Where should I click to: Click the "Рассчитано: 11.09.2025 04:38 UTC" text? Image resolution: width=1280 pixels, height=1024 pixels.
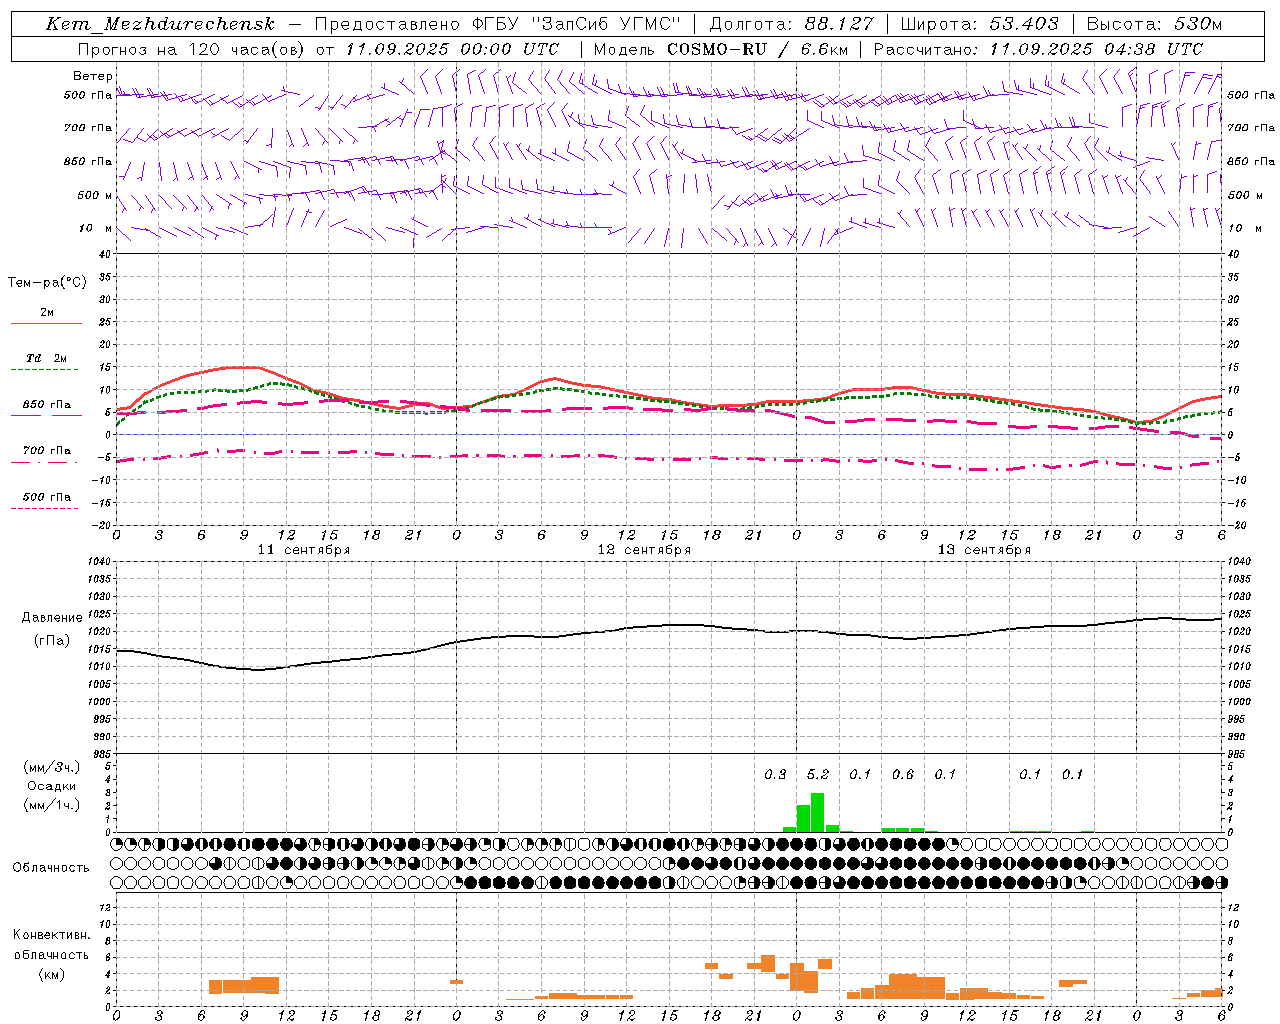[1038, 49]
